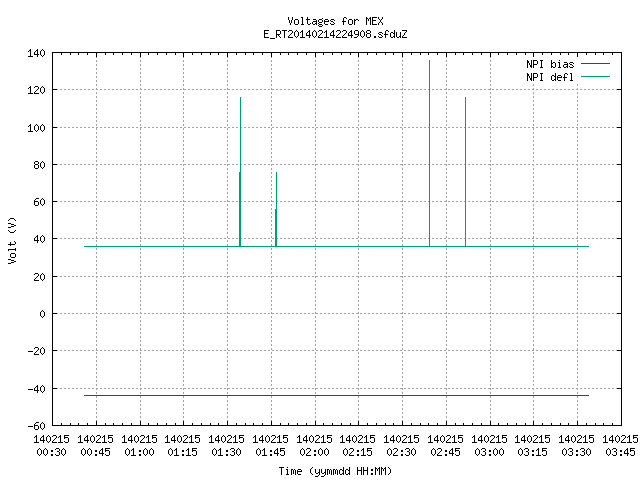The image size is (640, 480).
Task: Click the 'NPI defl' legend label
Action: (x=550, y=77)
